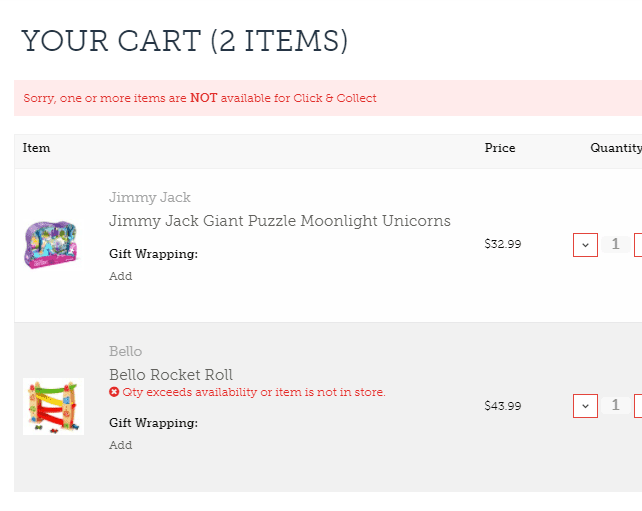This screenshot has width=642, height=511.
Task: Click the Quantity column header
Action: point(615,148)
